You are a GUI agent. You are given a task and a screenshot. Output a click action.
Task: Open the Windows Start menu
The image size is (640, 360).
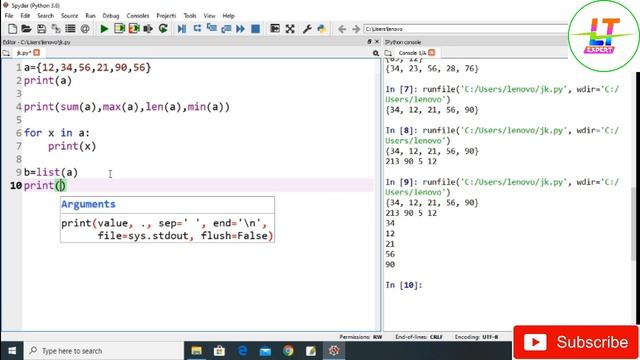tap(12, 351)
